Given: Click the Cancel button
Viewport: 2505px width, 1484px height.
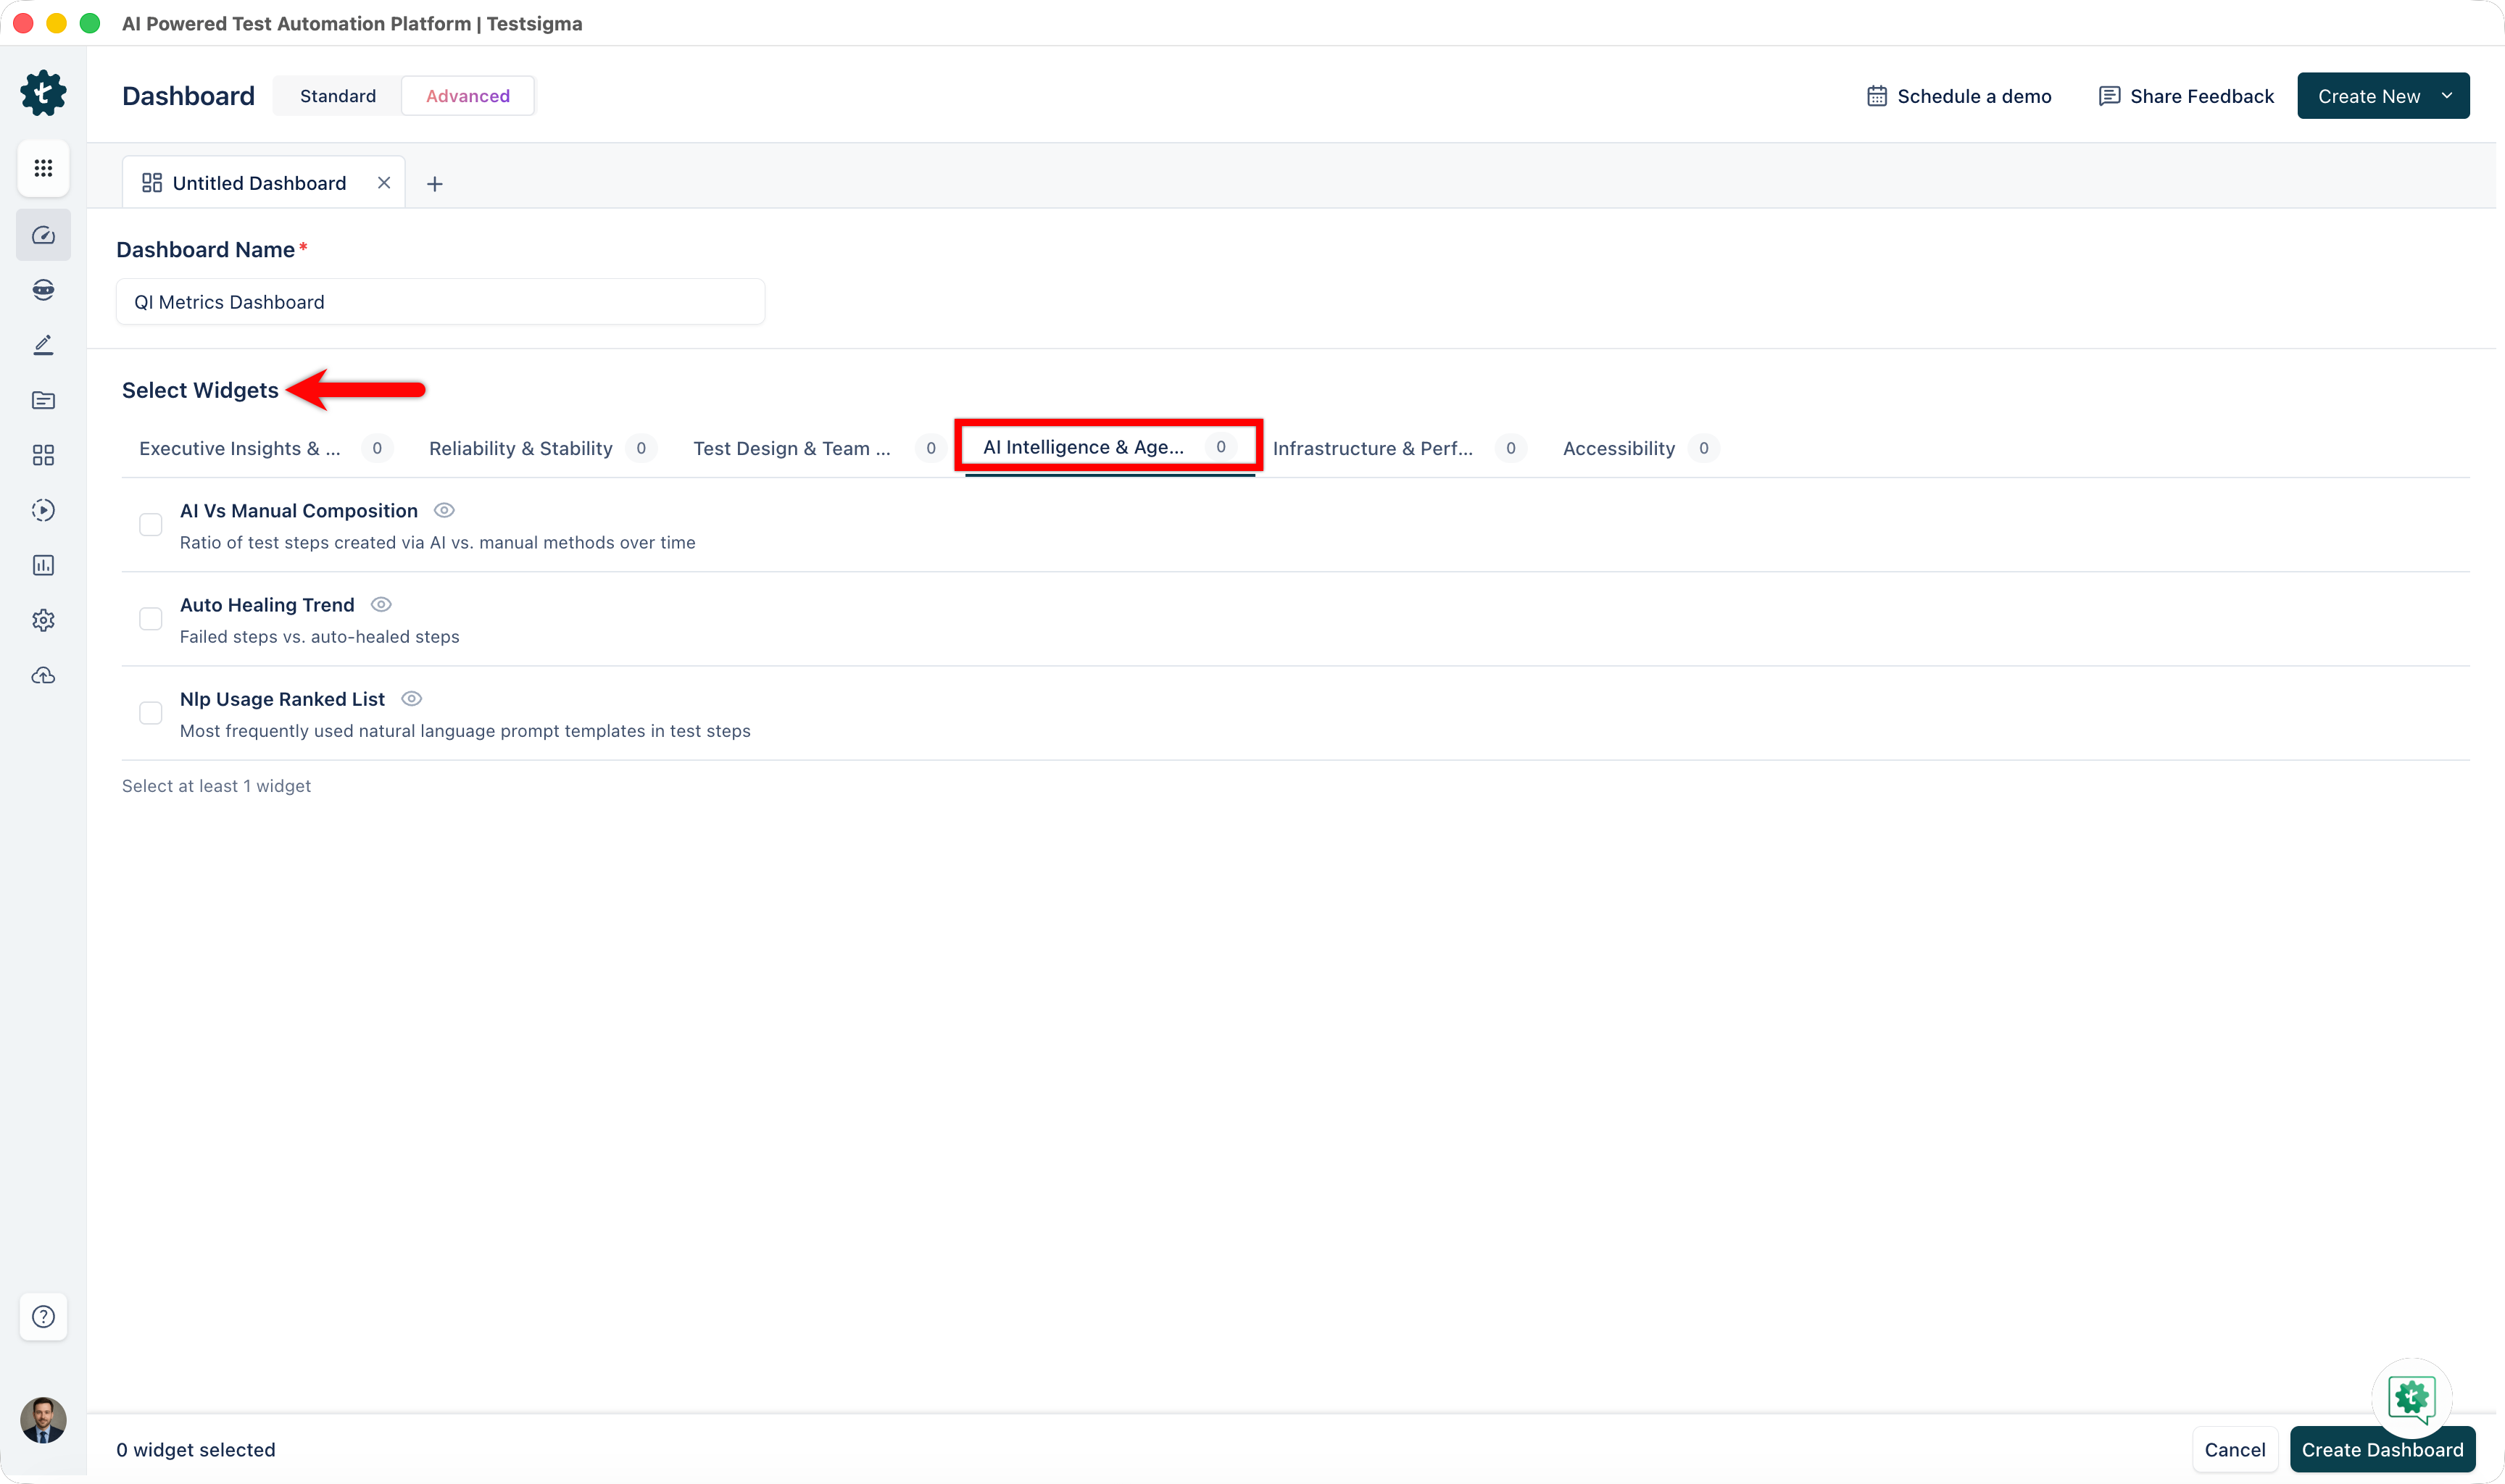Looking at the screenshot, I should click(2234, 1450).
